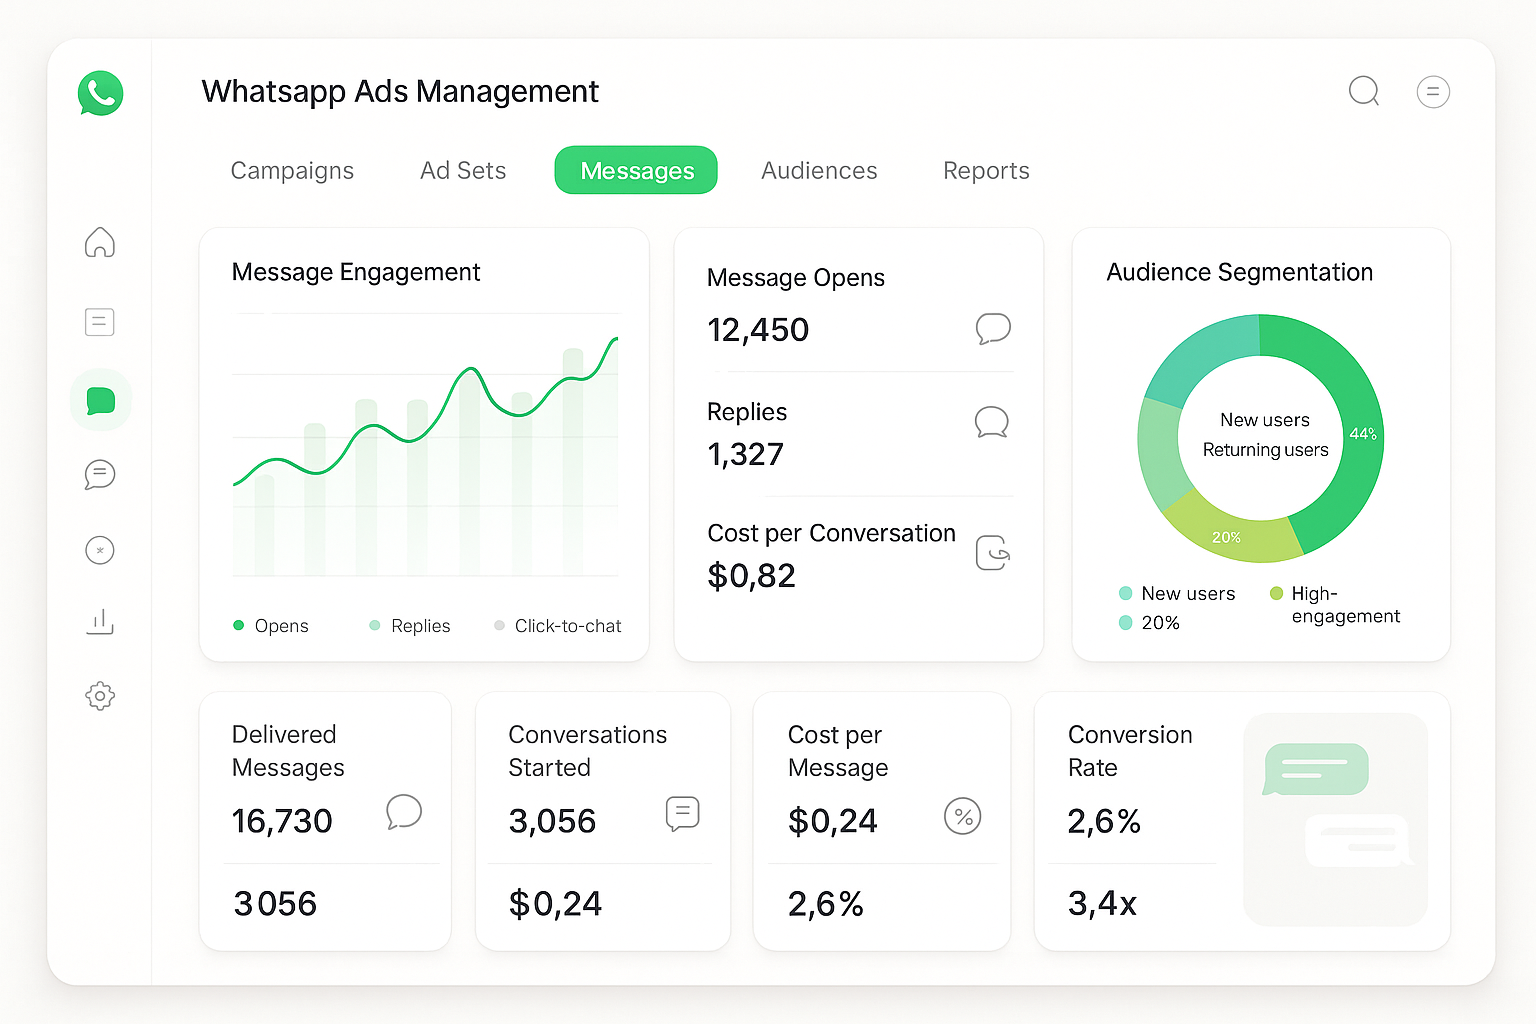Click the percent icon next to Cost per Message
The width and height of the screenshot is (1536, 1024).
pyautogui.click(x=962, y=817)
